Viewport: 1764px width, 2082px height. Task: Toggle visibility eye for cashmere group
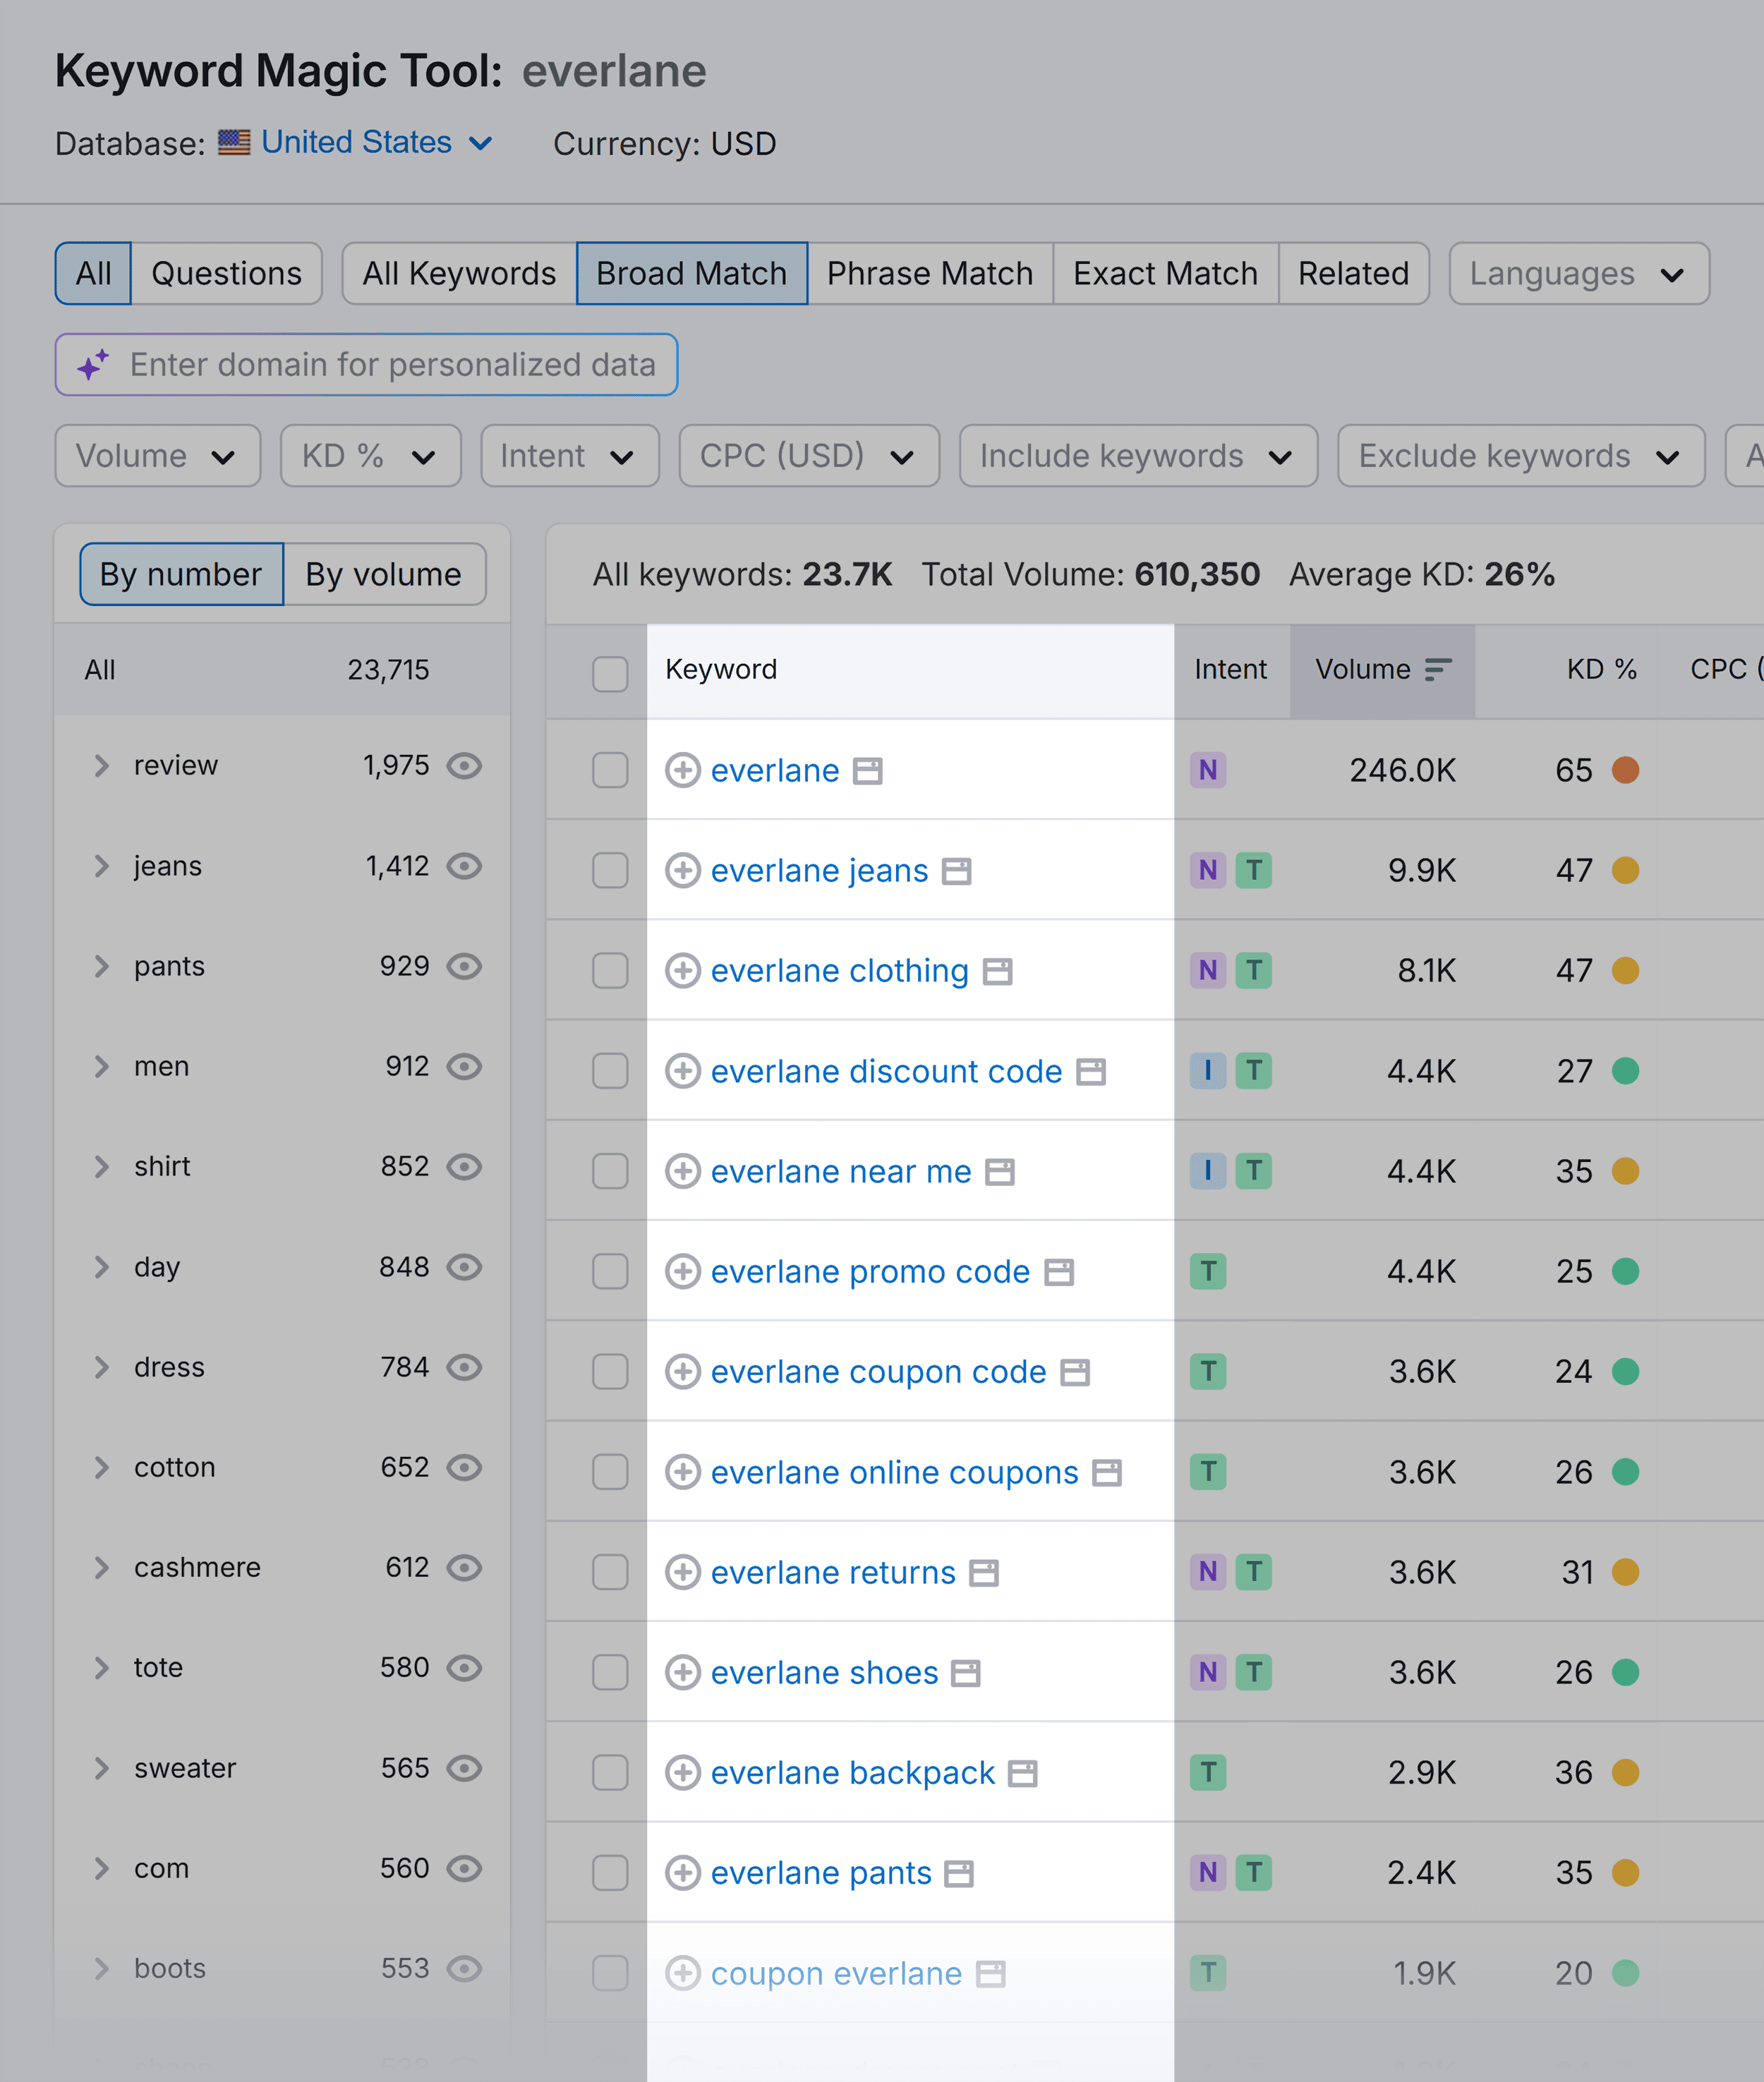(464, 1567)
